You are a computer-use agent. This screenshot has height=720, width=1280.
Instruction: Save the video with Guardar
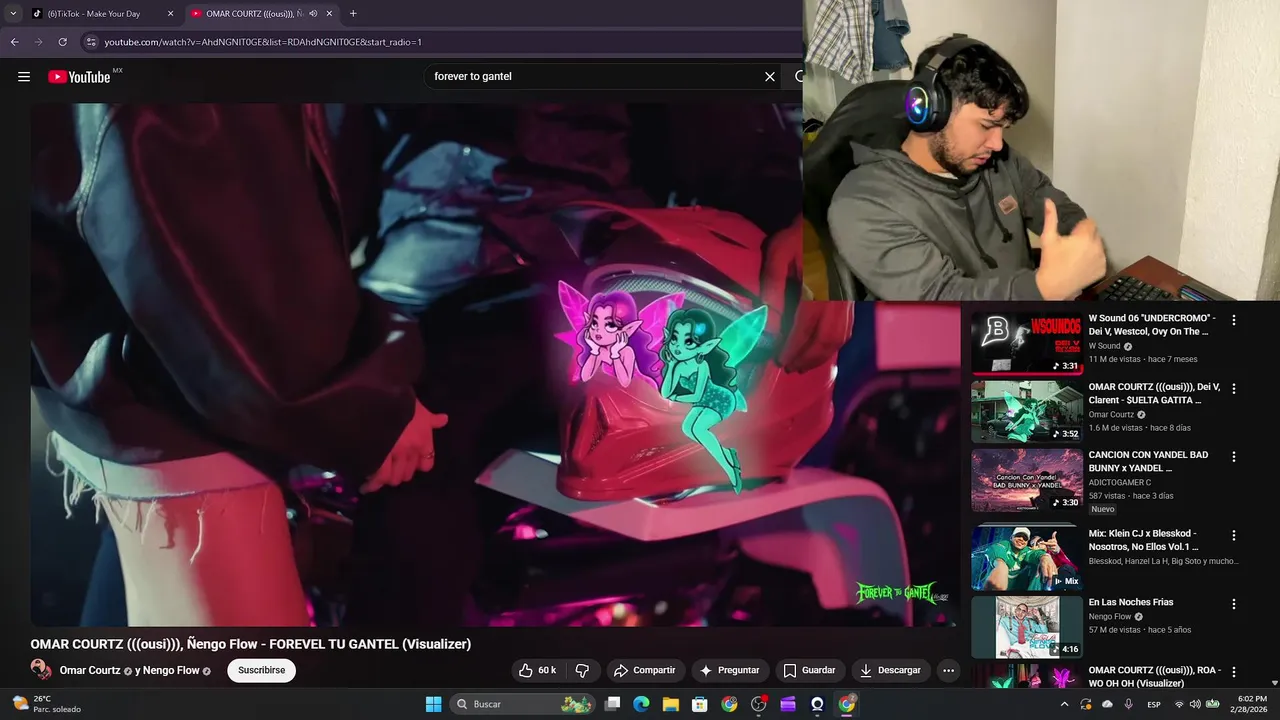[809, 670]
